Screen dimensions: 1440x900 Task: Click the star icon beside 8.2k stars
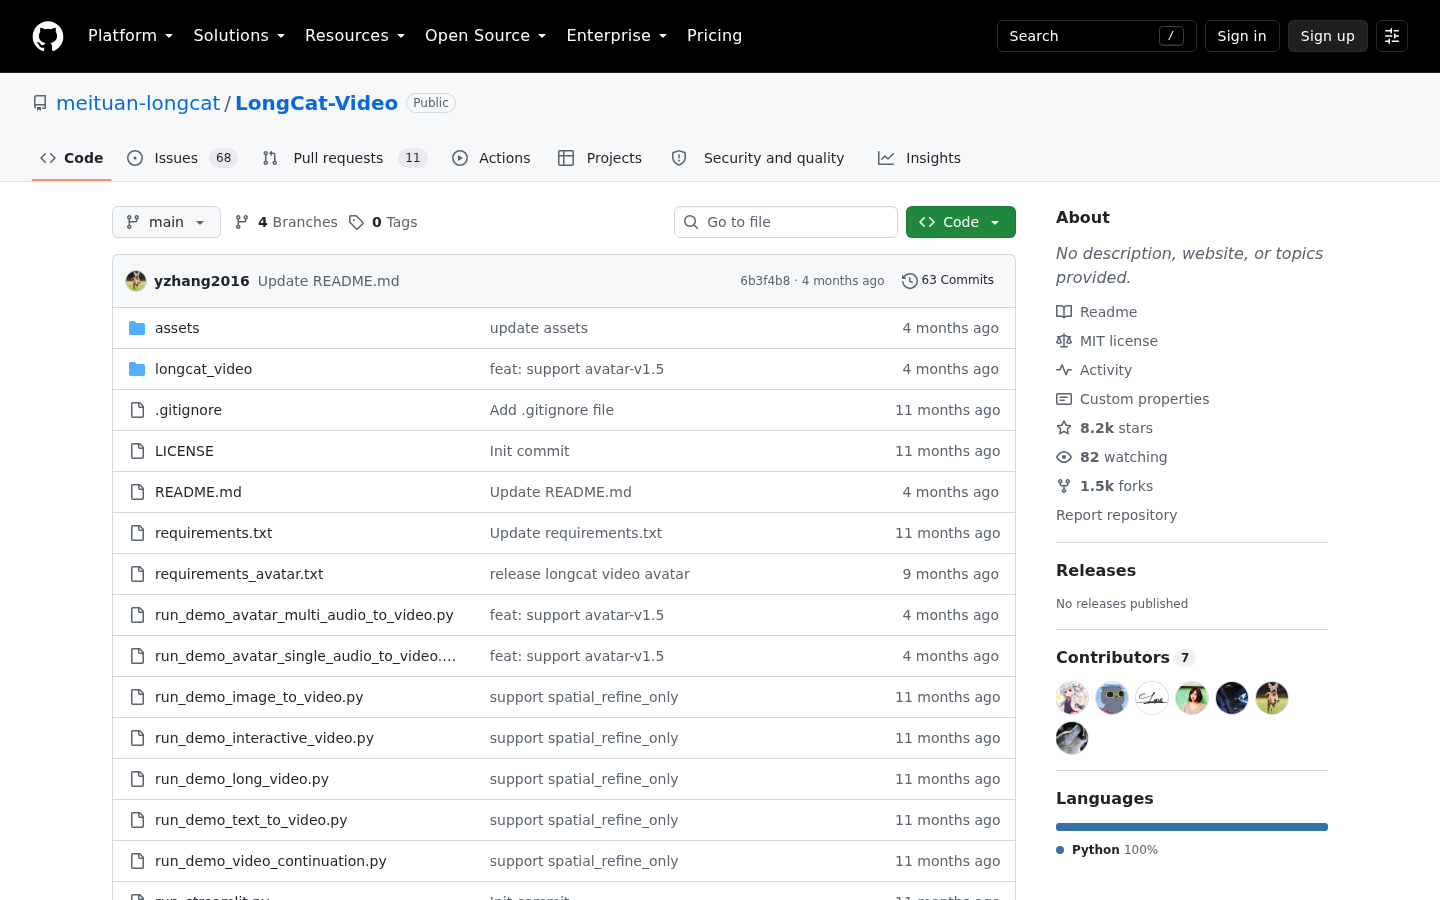1064,428
